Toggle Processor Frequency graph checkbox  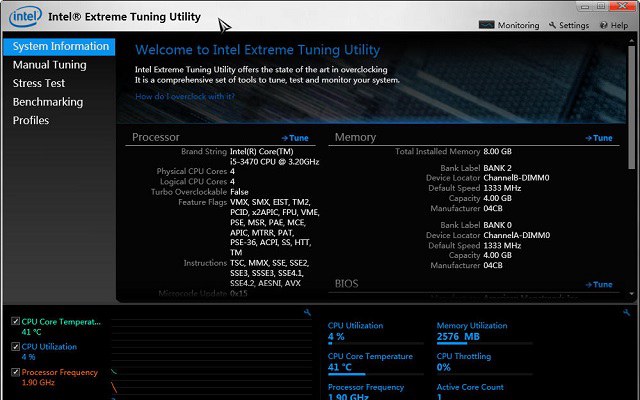(16, 372)
